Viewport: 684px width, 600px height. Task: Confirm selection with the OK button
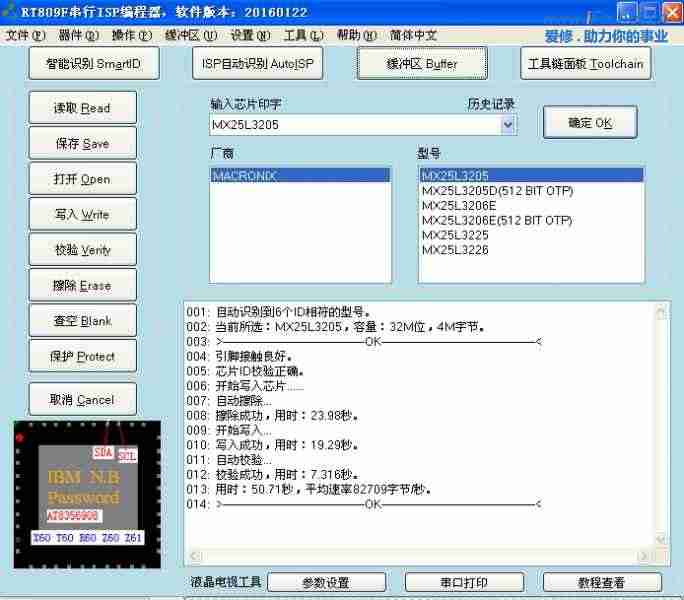(590, 123)
